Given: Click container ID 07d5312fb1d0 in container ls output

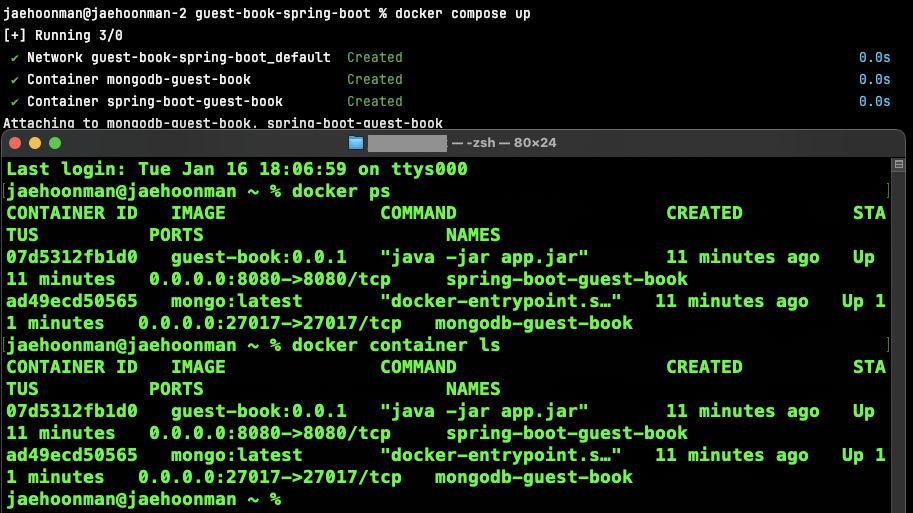Looking at the screenshot, I should point(72,412).
